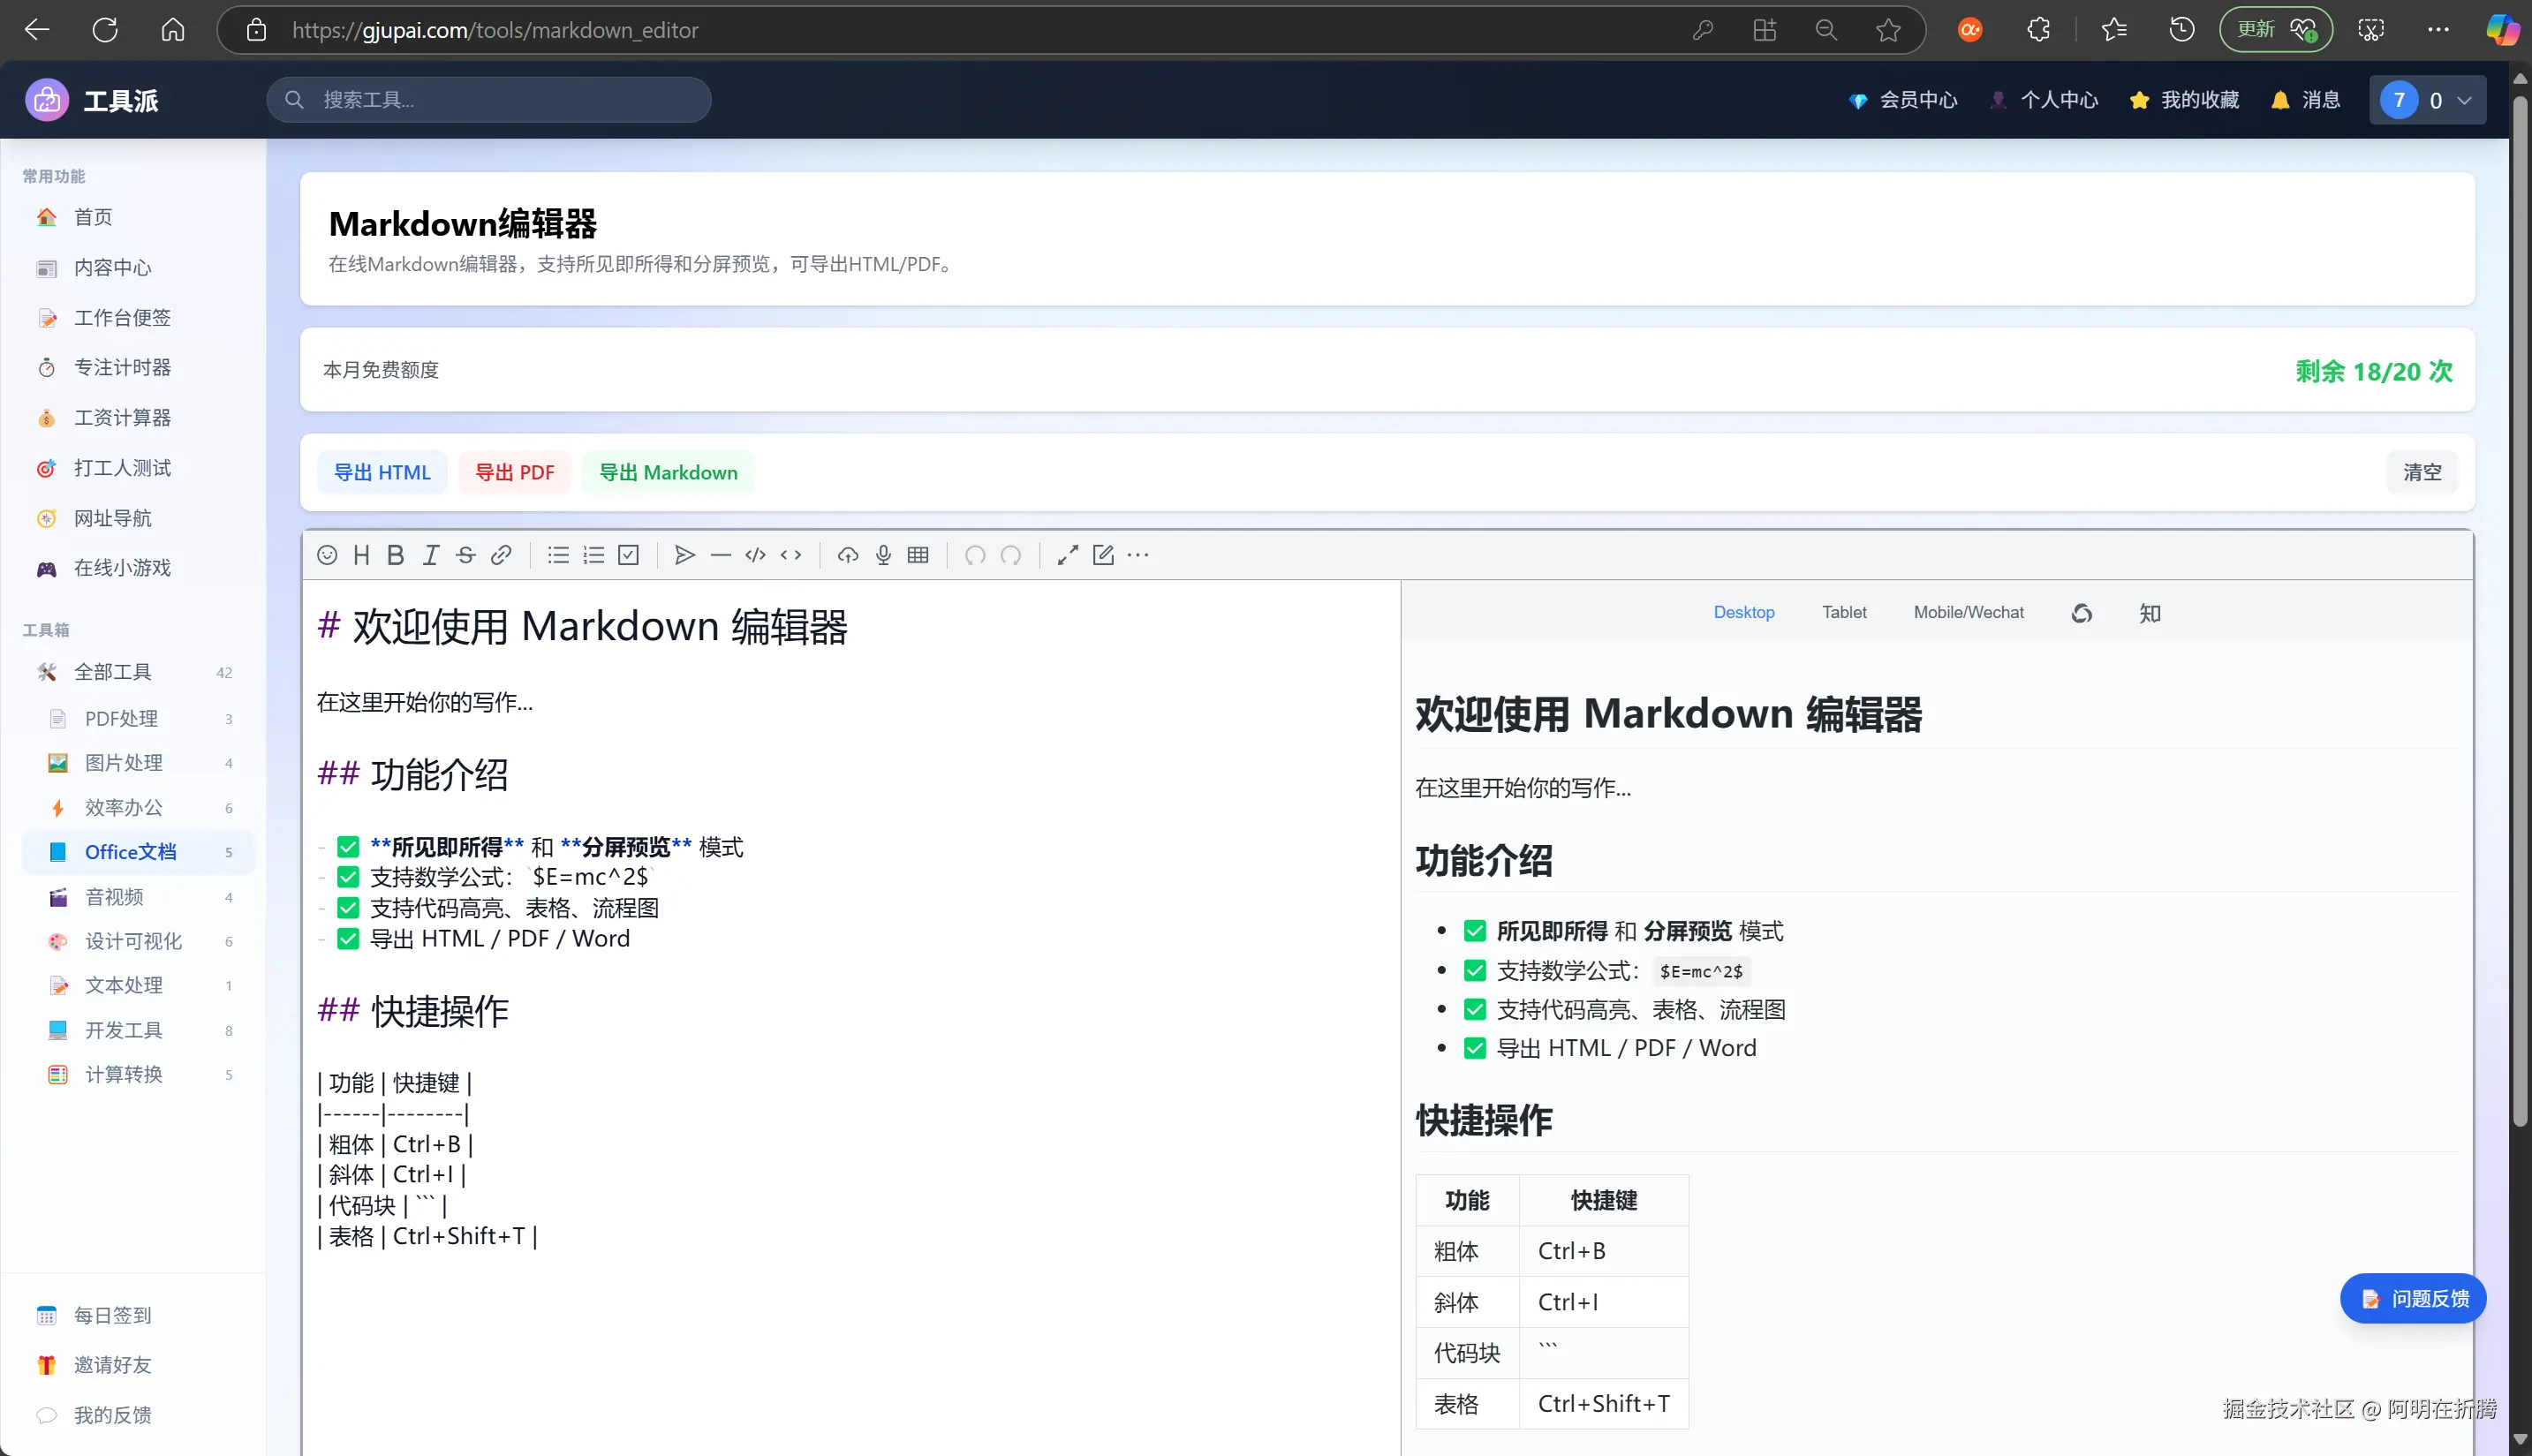Viewport: 2532px width, 1456px height.
Task: Open 内容中心 in sidebar
Action: 133,267
